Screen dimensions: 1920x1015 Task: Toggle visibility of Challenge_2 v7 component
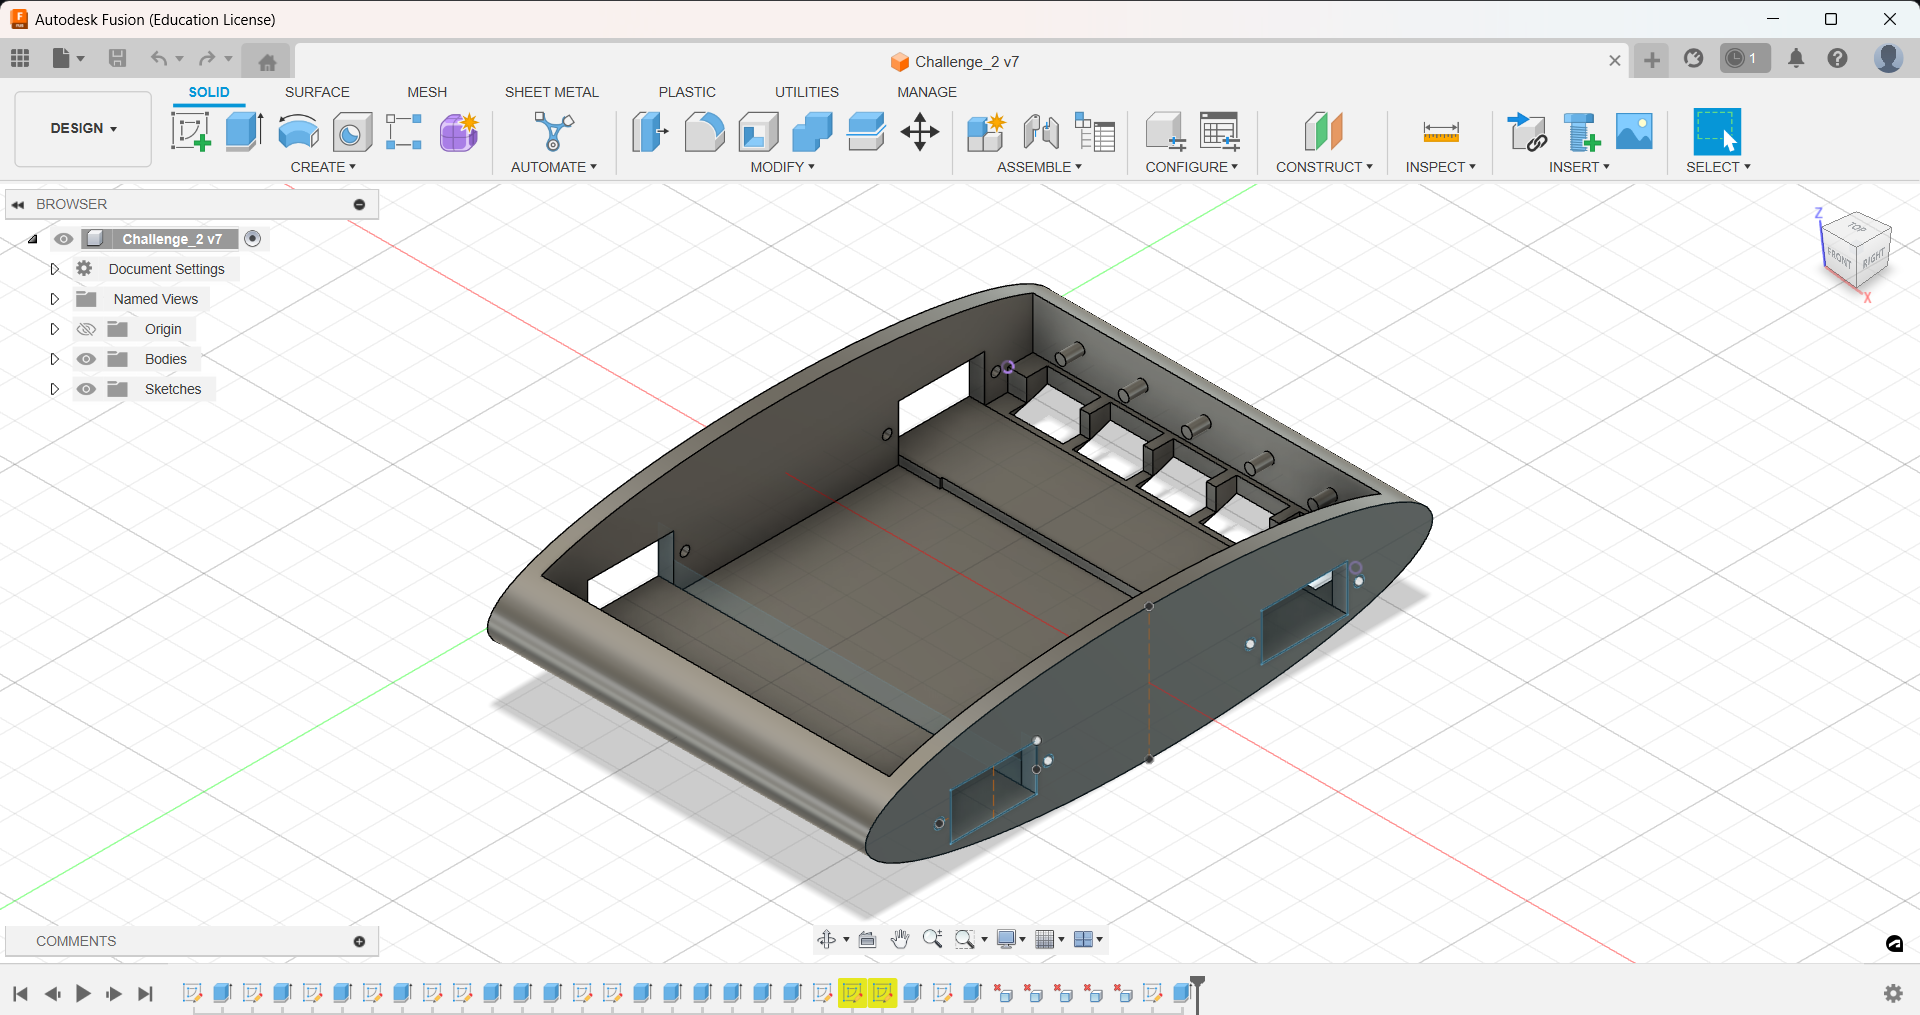coord(64,239)
